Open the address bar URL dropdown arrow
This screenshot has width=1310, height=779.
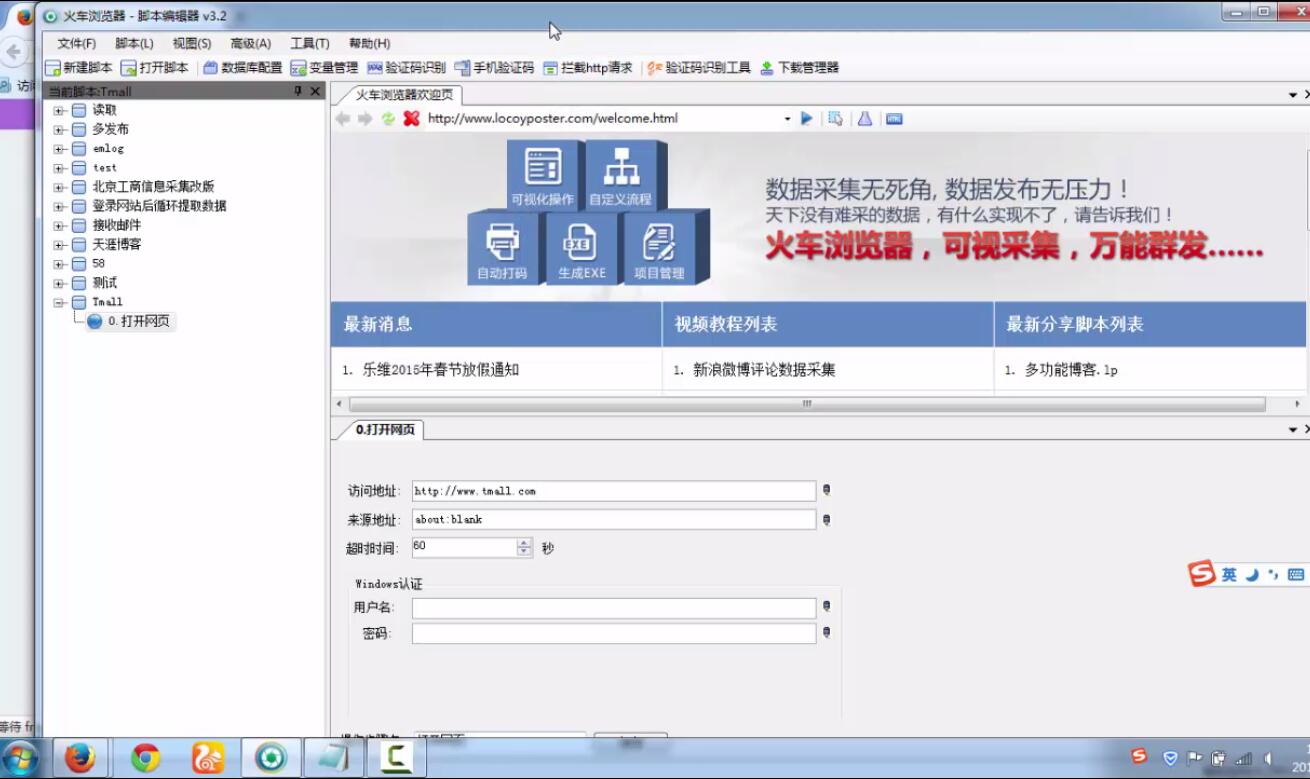(787, 119)
